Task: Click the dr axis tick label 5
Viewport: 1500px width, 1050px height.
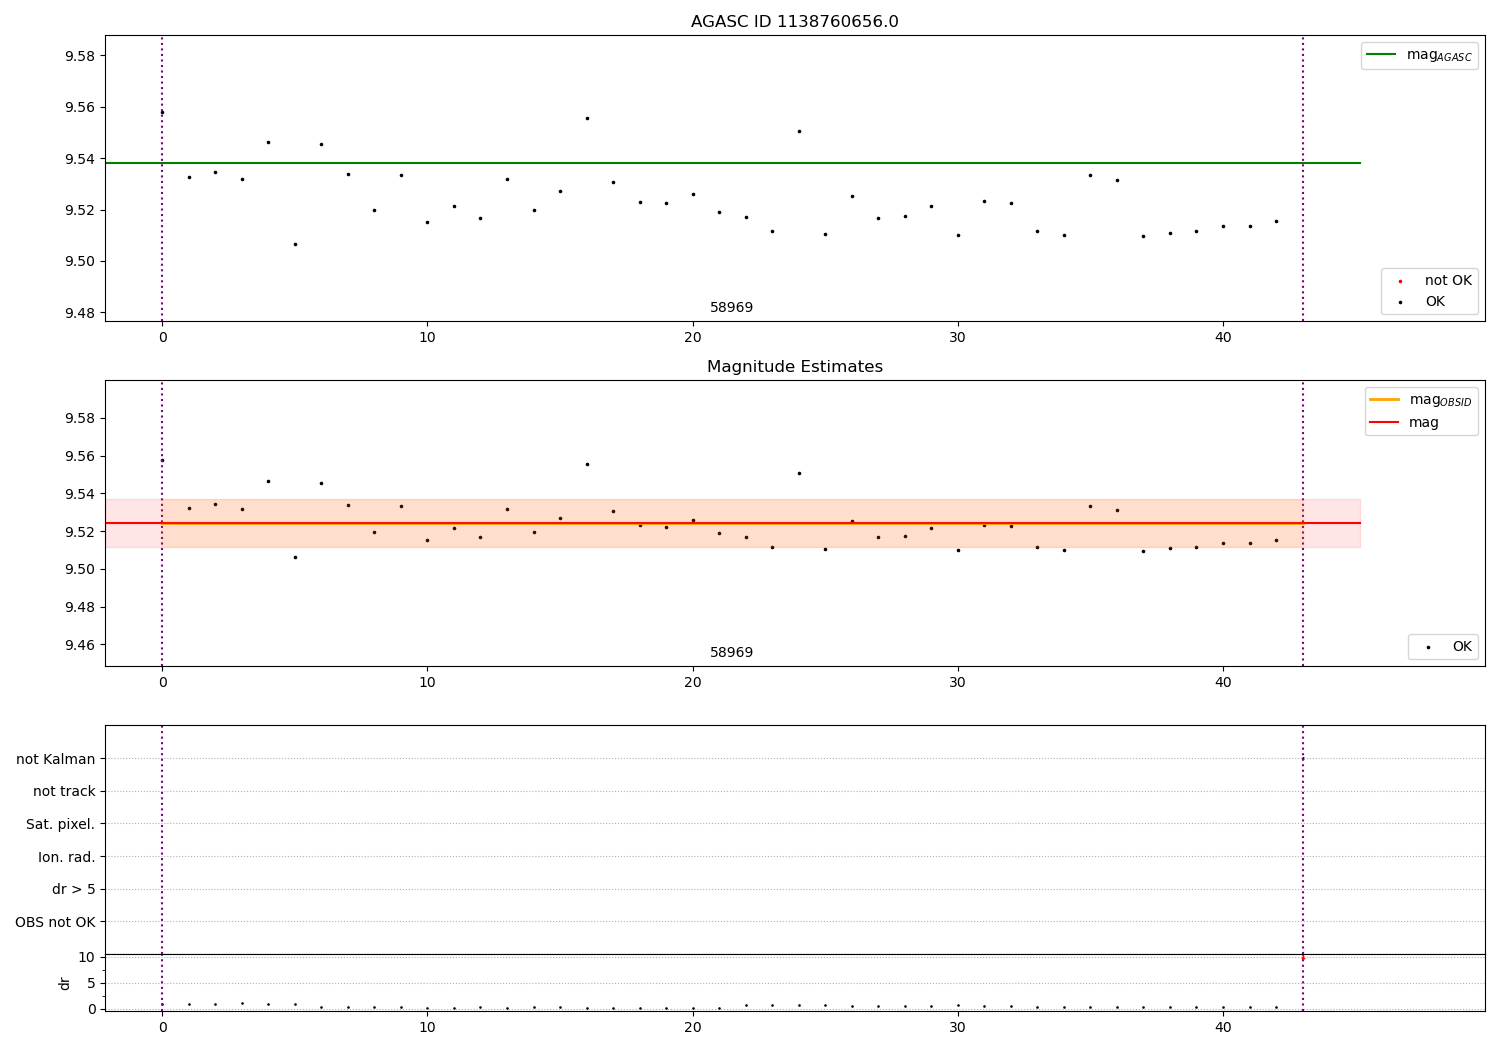Action: pos(91,983)
